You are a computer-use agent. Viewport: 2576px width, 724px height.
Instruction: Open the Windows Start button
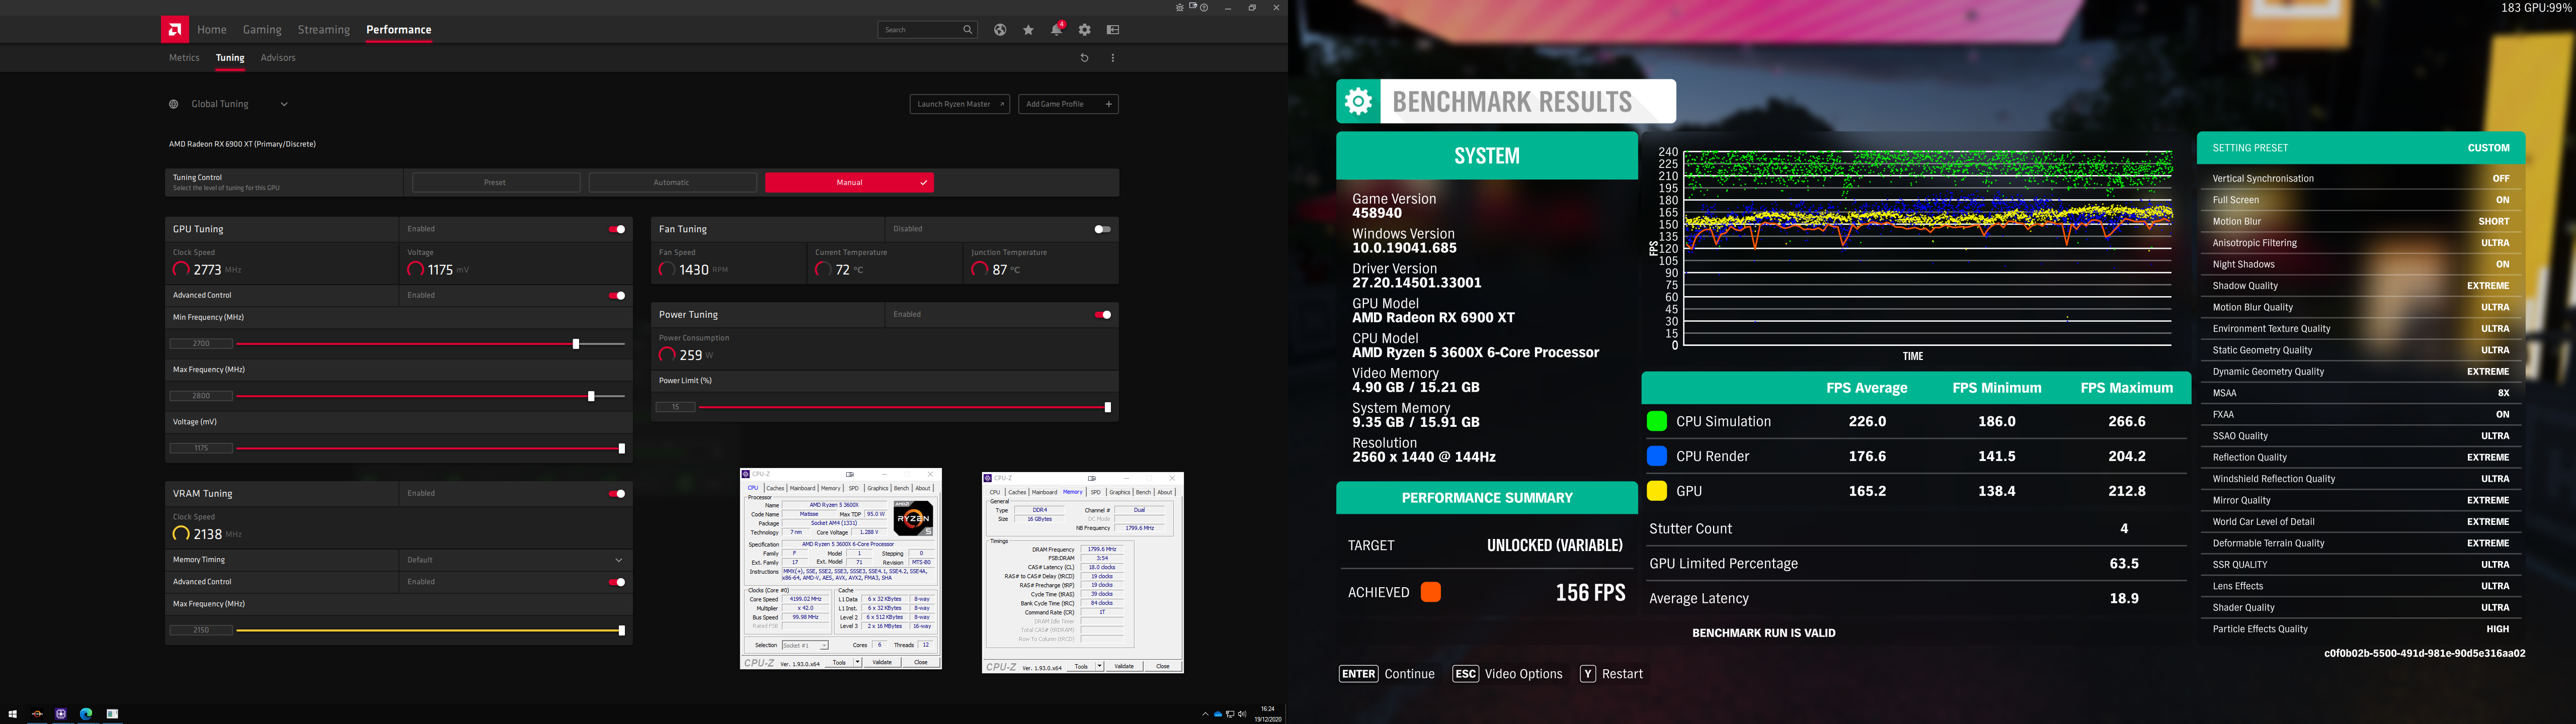[x=13, y=714]
